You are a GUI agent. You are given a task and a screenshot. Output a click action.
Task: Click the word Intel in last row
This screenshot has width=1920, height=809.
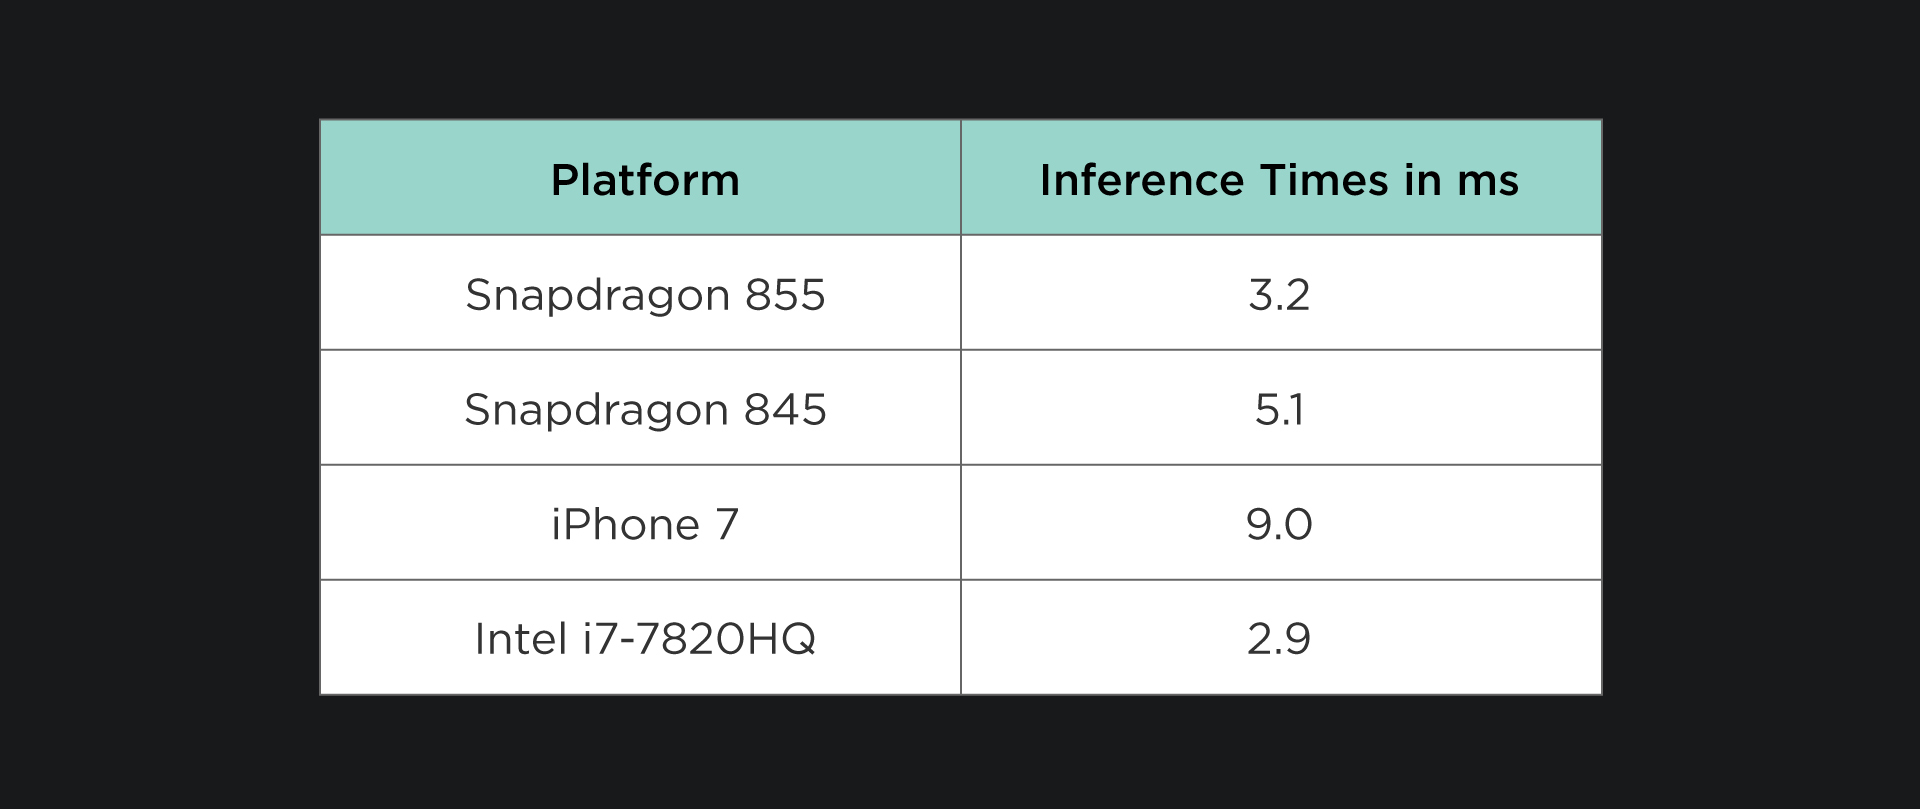(521, 639)
